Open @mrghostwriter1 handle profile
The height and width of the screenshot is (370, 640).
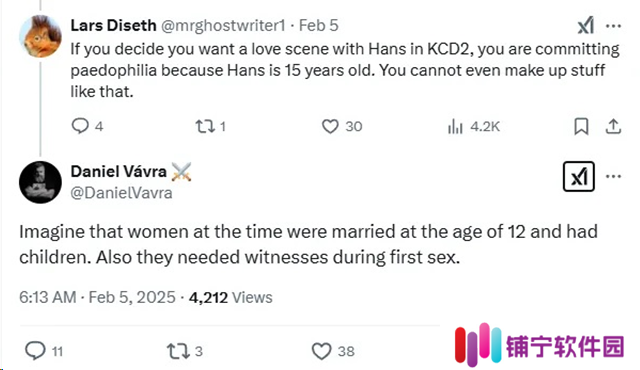[x=223, y=26]
